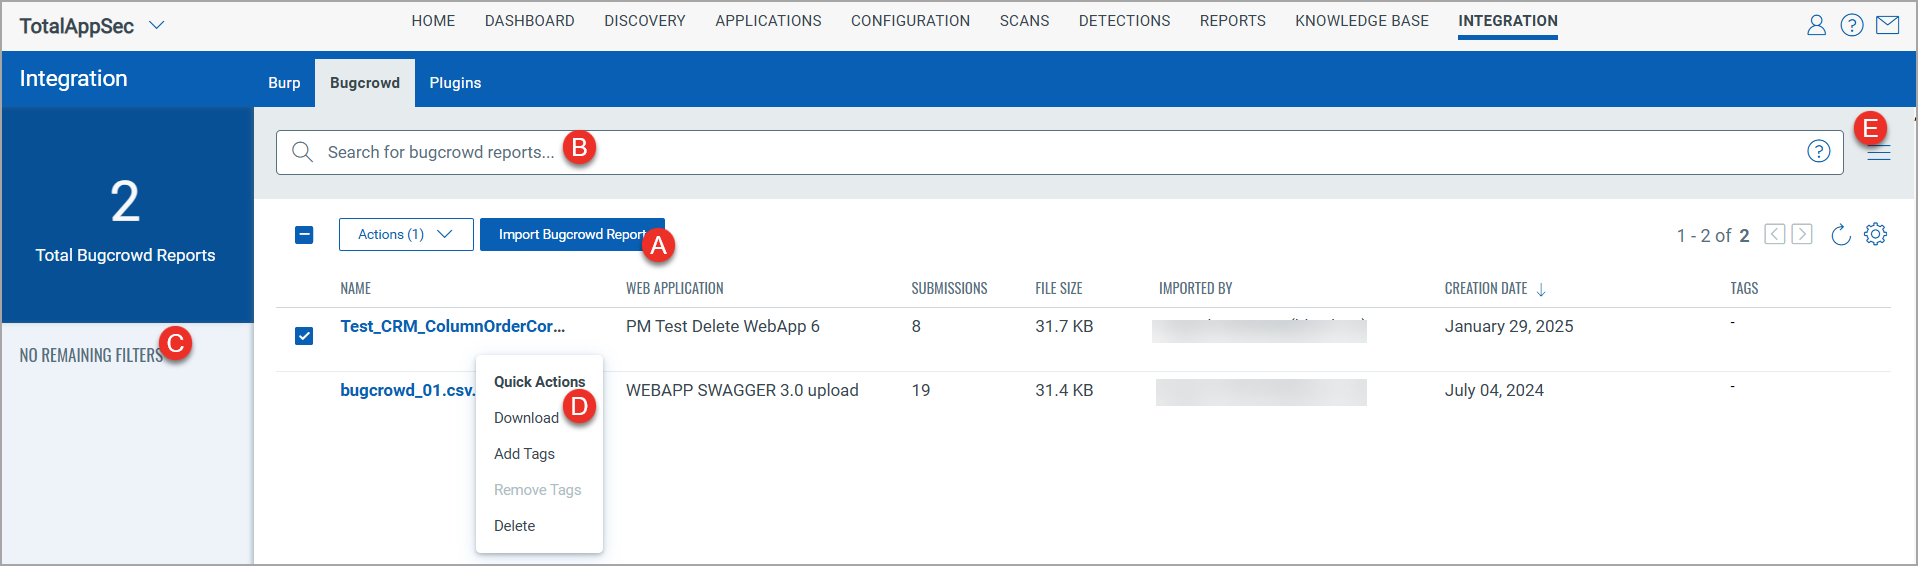
Task: Click PM Test Delete WebApp 6 cell
Action: [722, 326]
